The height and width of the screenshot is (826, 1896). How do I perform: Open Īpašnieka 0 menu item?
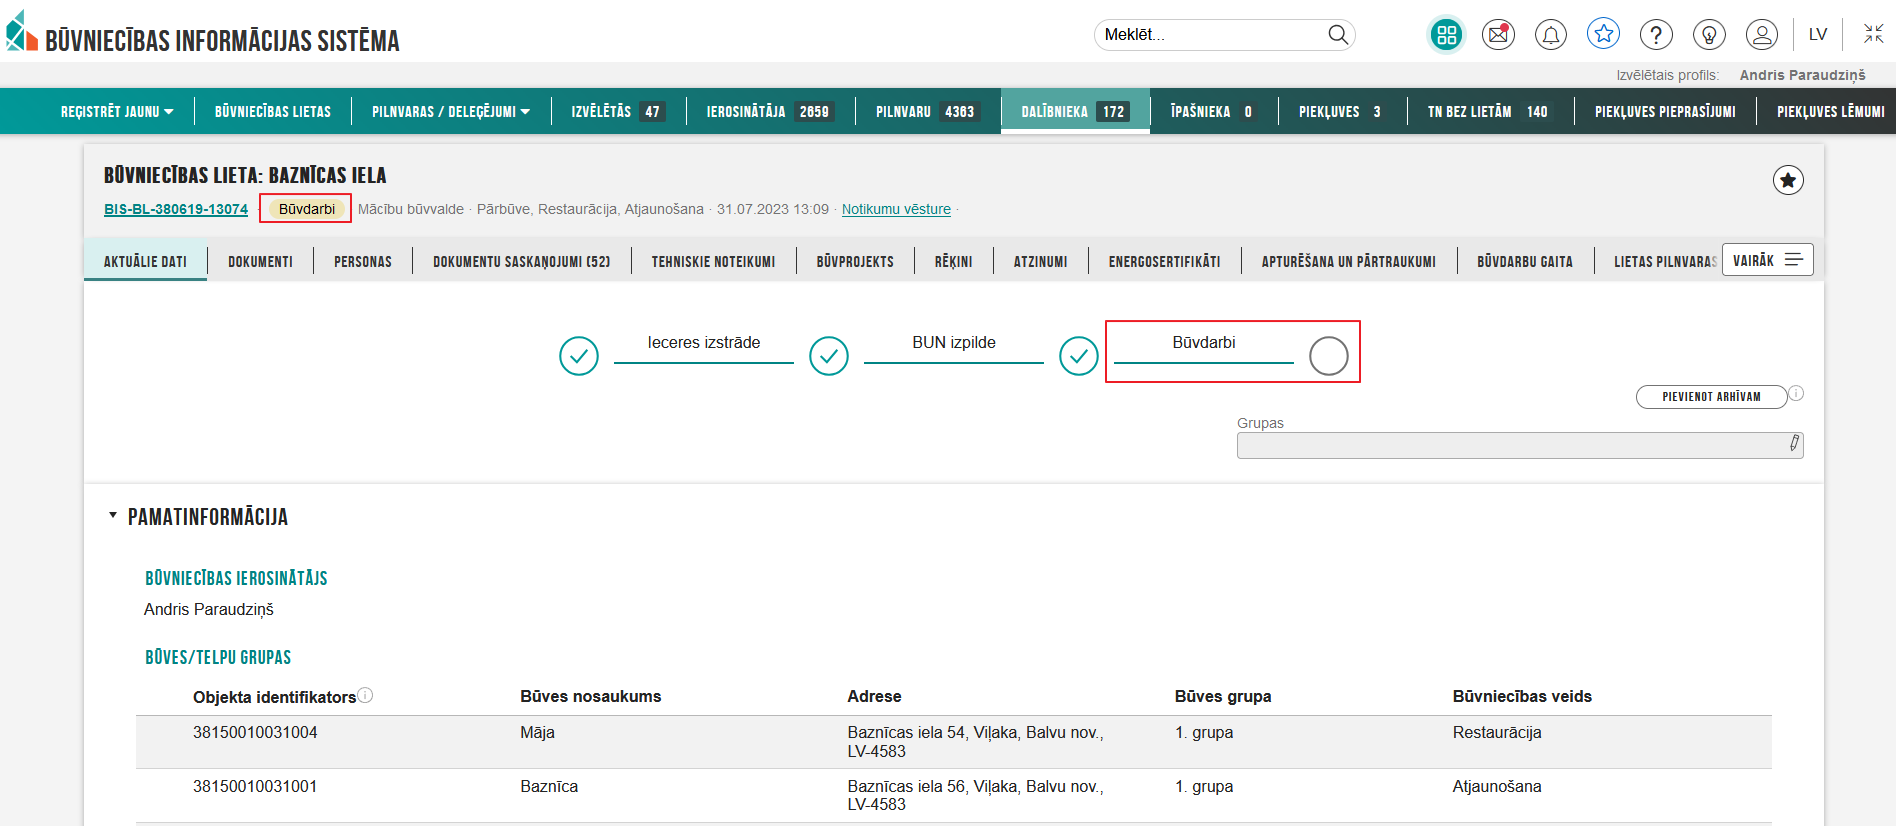1213,112
